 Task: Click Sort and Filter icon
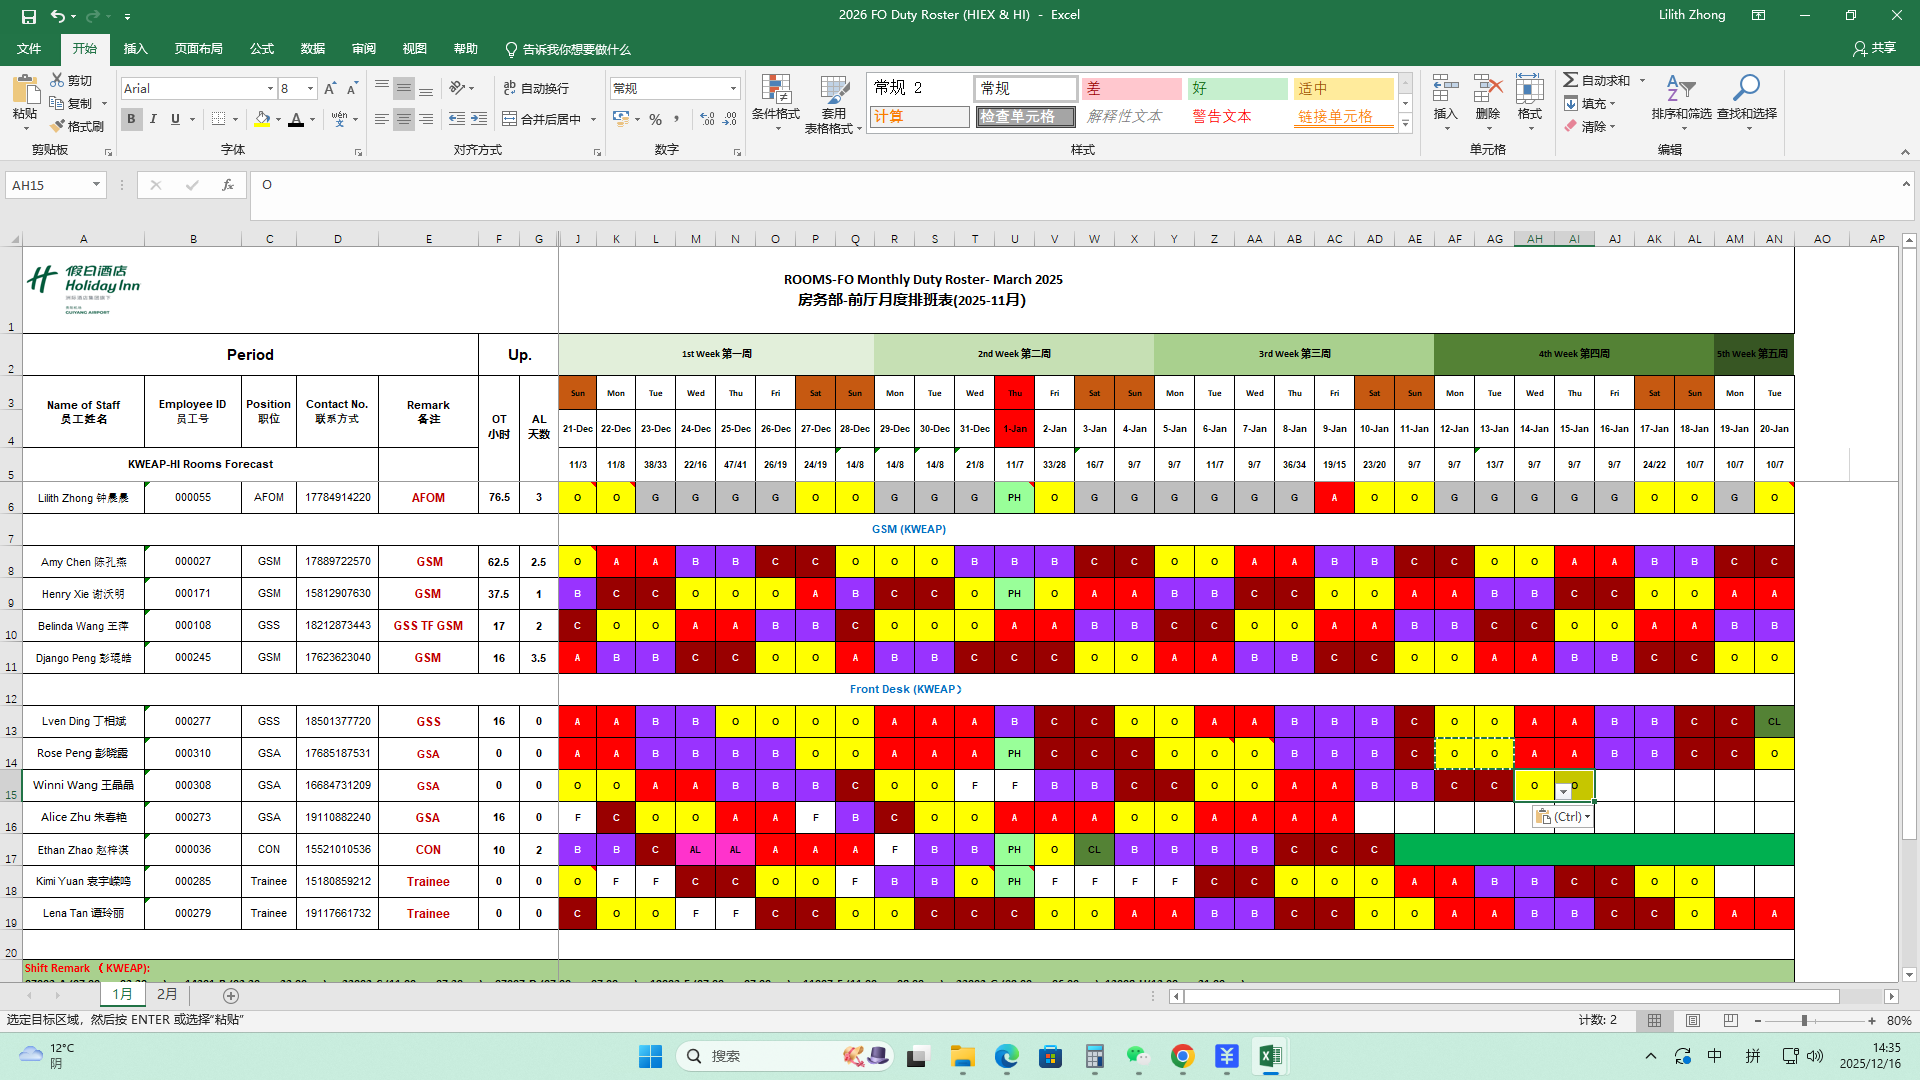coord(1680,91)
